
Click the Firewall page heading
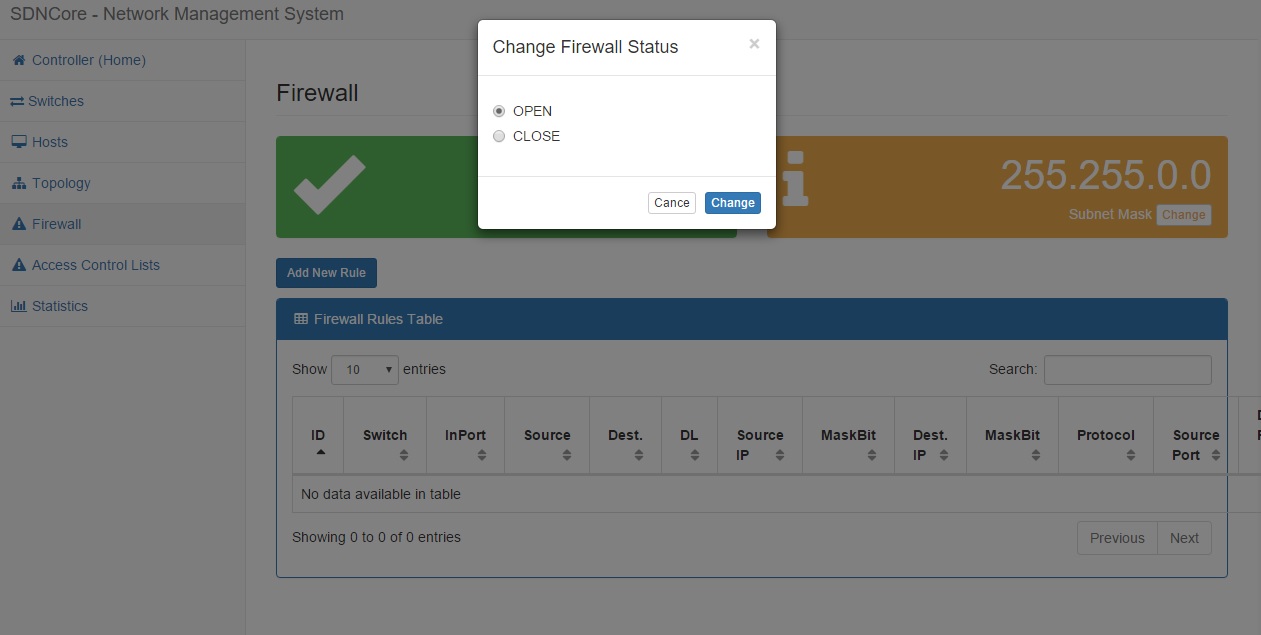[317, 93]
